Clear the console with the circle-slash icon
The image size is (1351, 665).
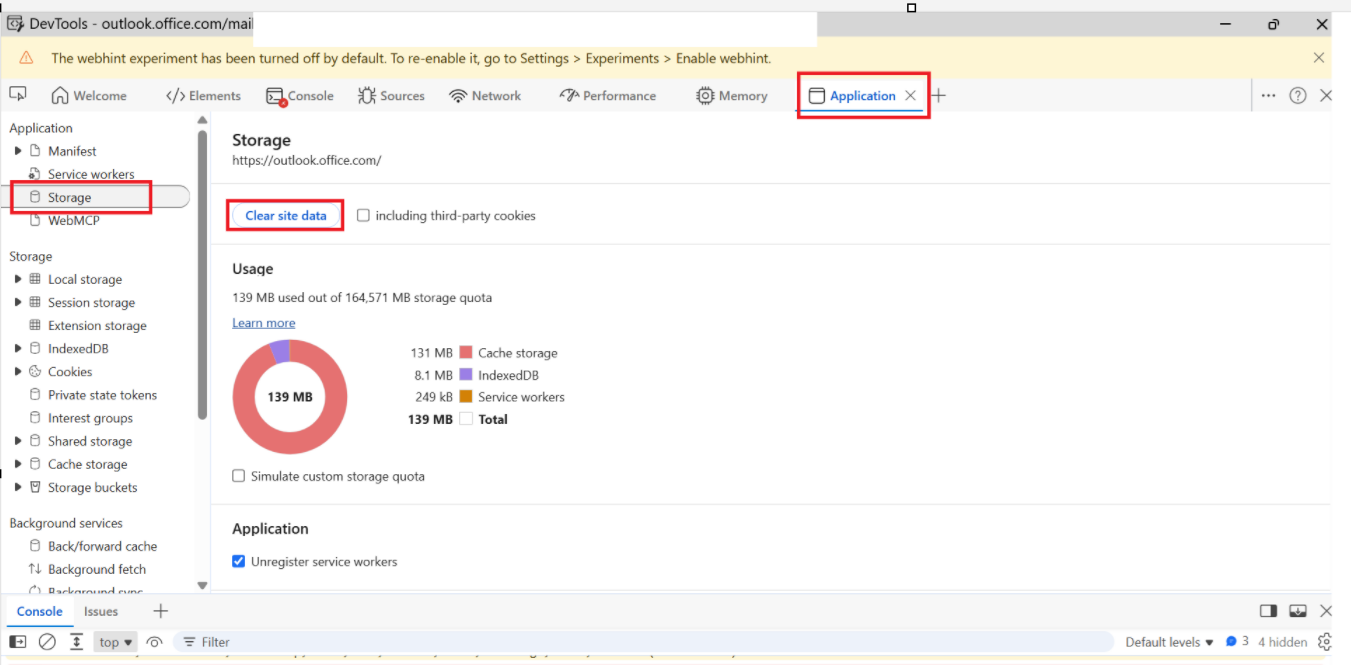pos(47,642)
